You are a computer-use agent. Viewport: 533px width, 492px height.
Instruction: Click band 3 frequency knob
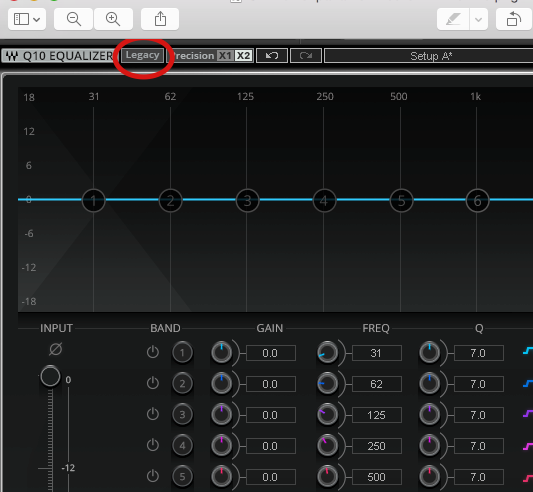tap(327, 414)
